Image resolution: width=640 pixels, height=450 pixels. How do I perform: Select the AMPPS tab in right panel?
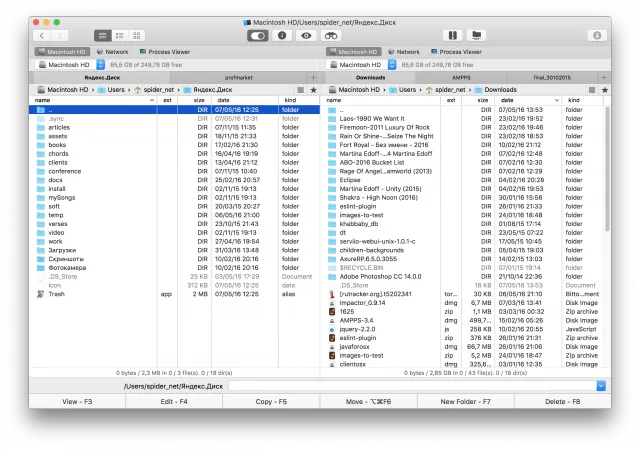point(461,78)
